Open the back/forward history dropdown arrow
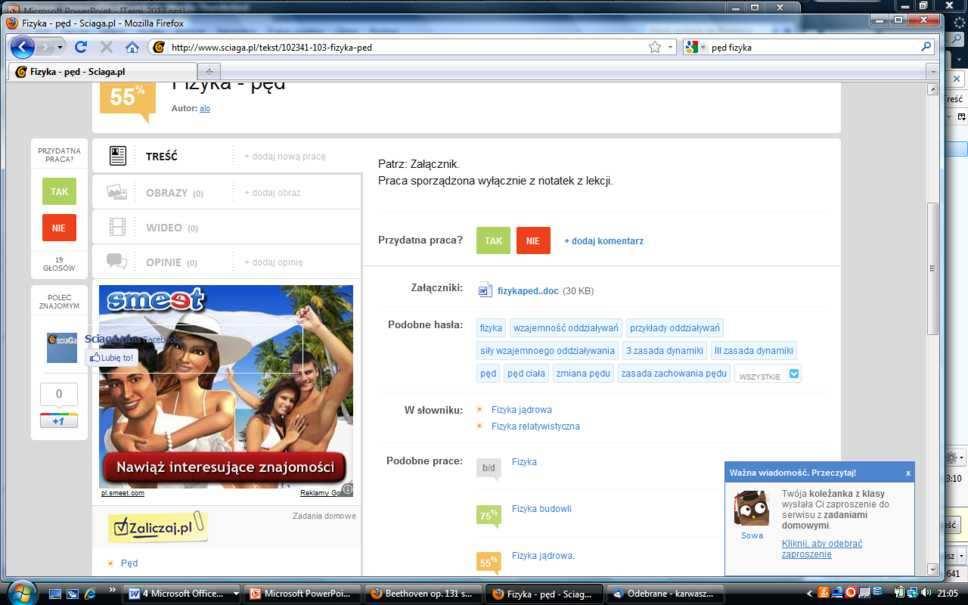The height and width of the screenshot is (605, 968). [x=60, y=47]
